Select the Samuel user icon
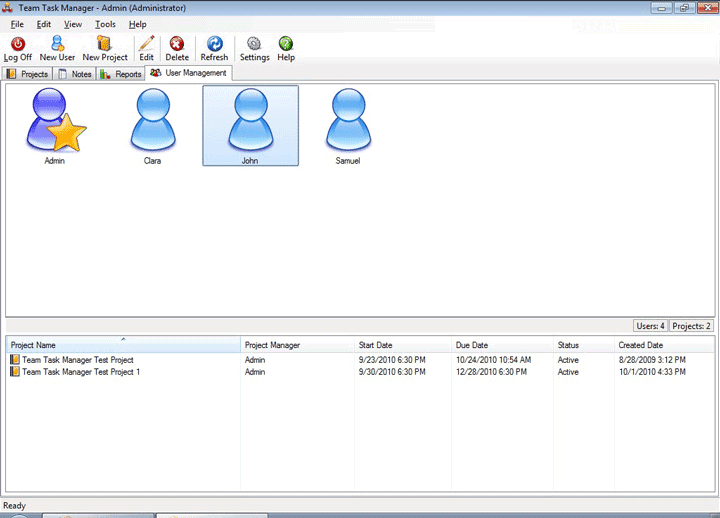Viewport: 720px width, 518px height. pos(347,124)
